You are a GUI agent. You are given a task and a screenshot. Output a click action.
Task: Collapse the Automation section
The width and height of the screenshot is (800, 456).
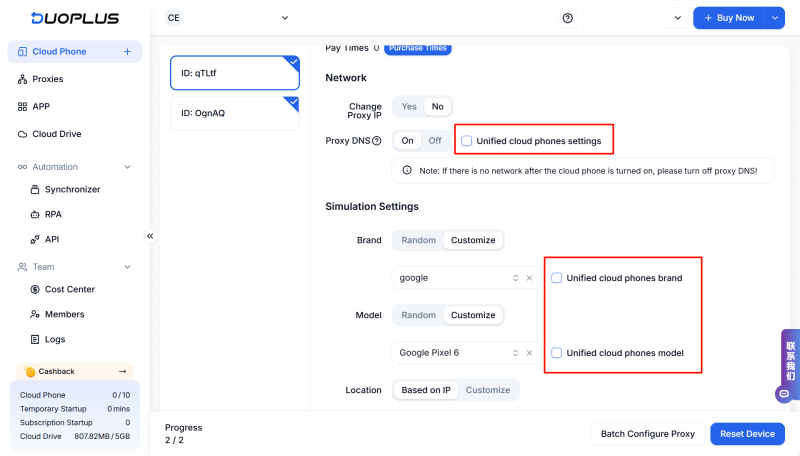127,167
